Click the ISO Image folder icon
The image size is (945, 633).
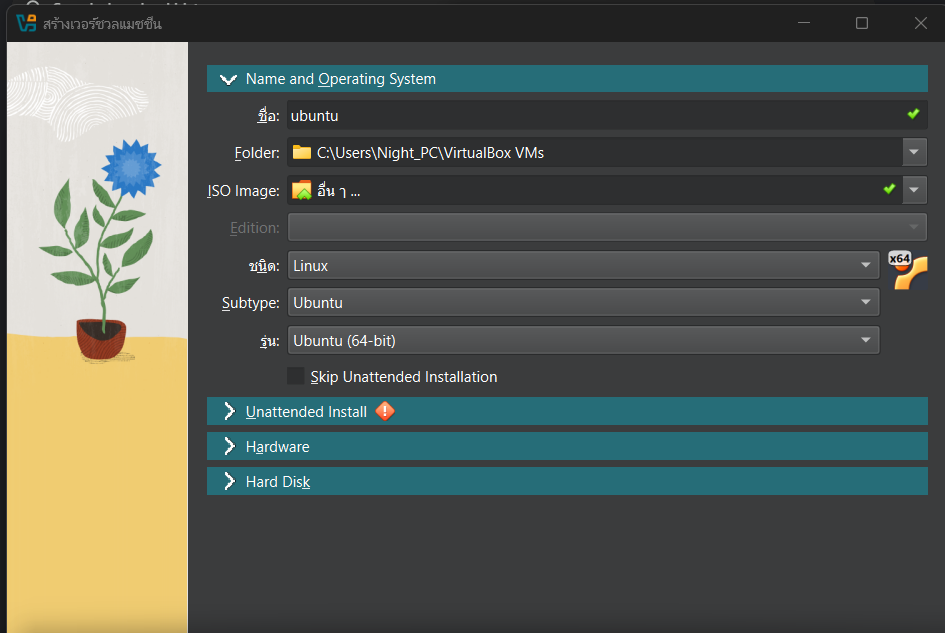point(301,190)
